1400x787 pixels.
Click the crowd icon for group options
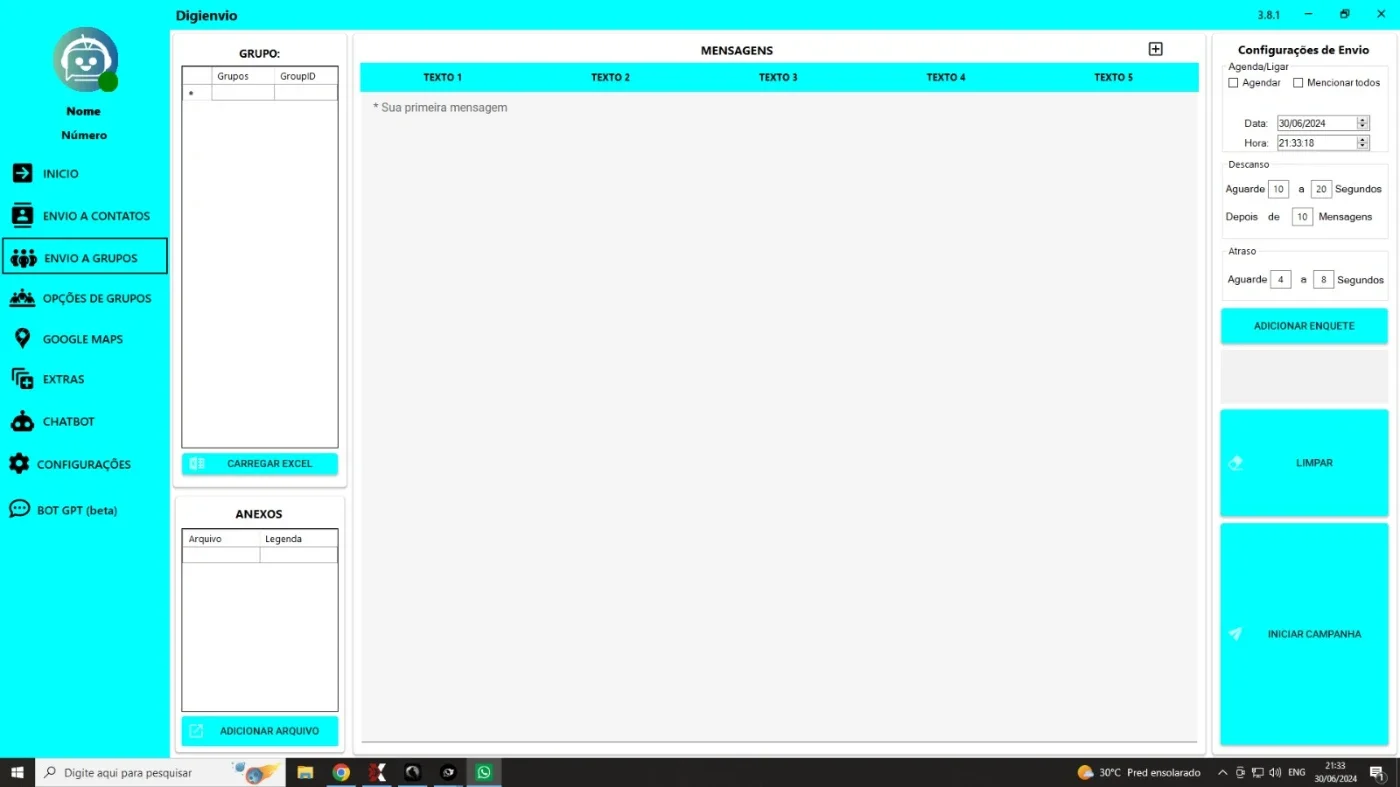22,298
